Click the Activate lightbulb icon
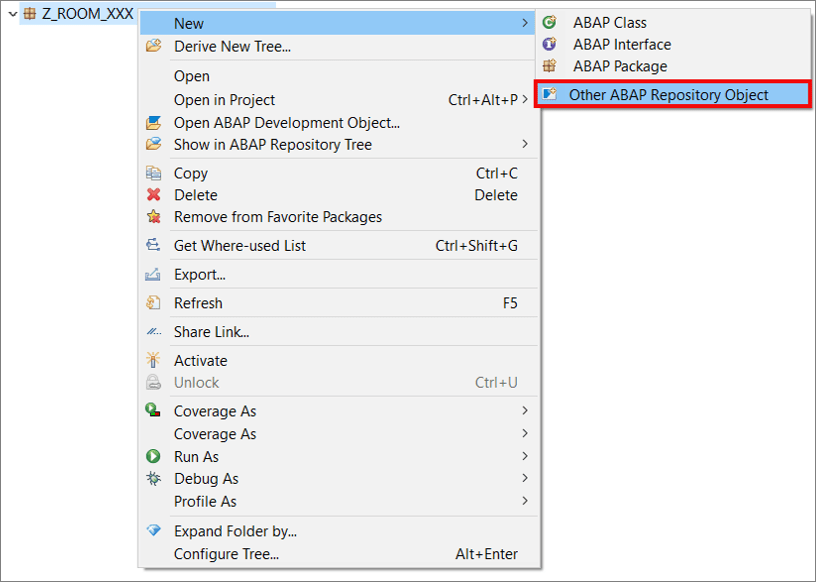 point(155,360)
